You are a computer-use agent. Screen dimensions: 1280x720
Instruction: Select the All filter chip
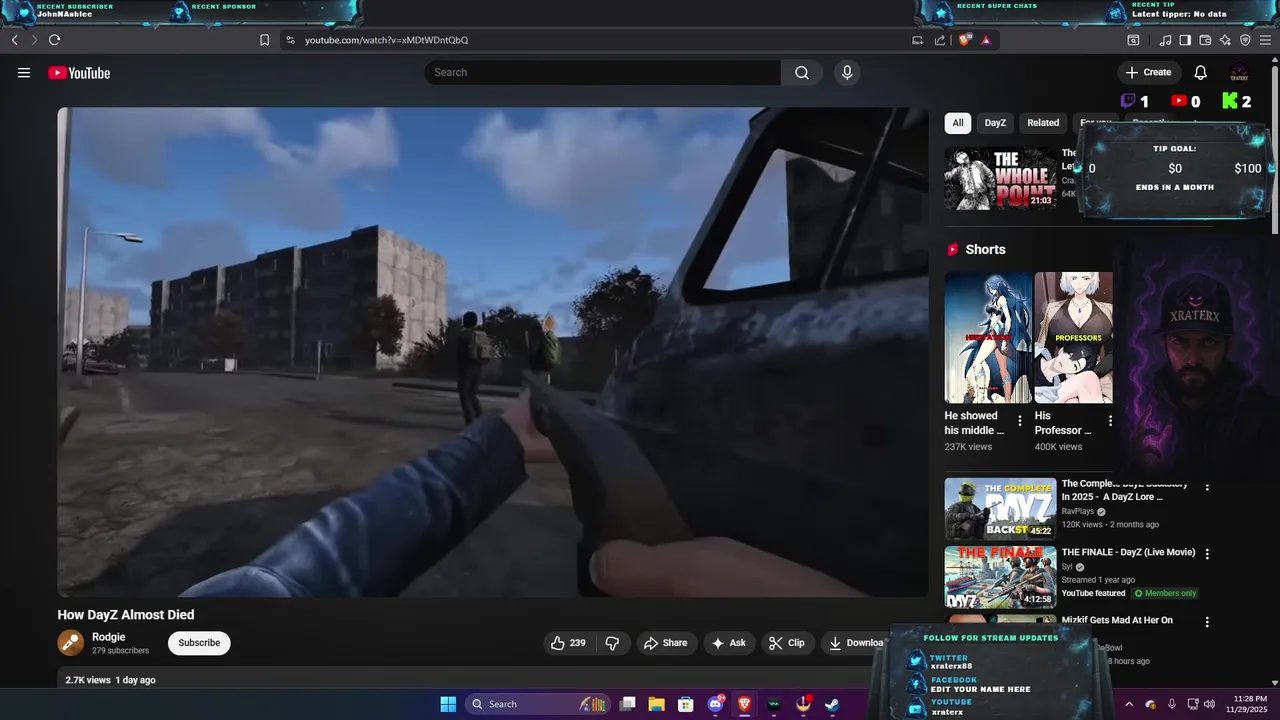pyautogui.click(x=958, y=123)
